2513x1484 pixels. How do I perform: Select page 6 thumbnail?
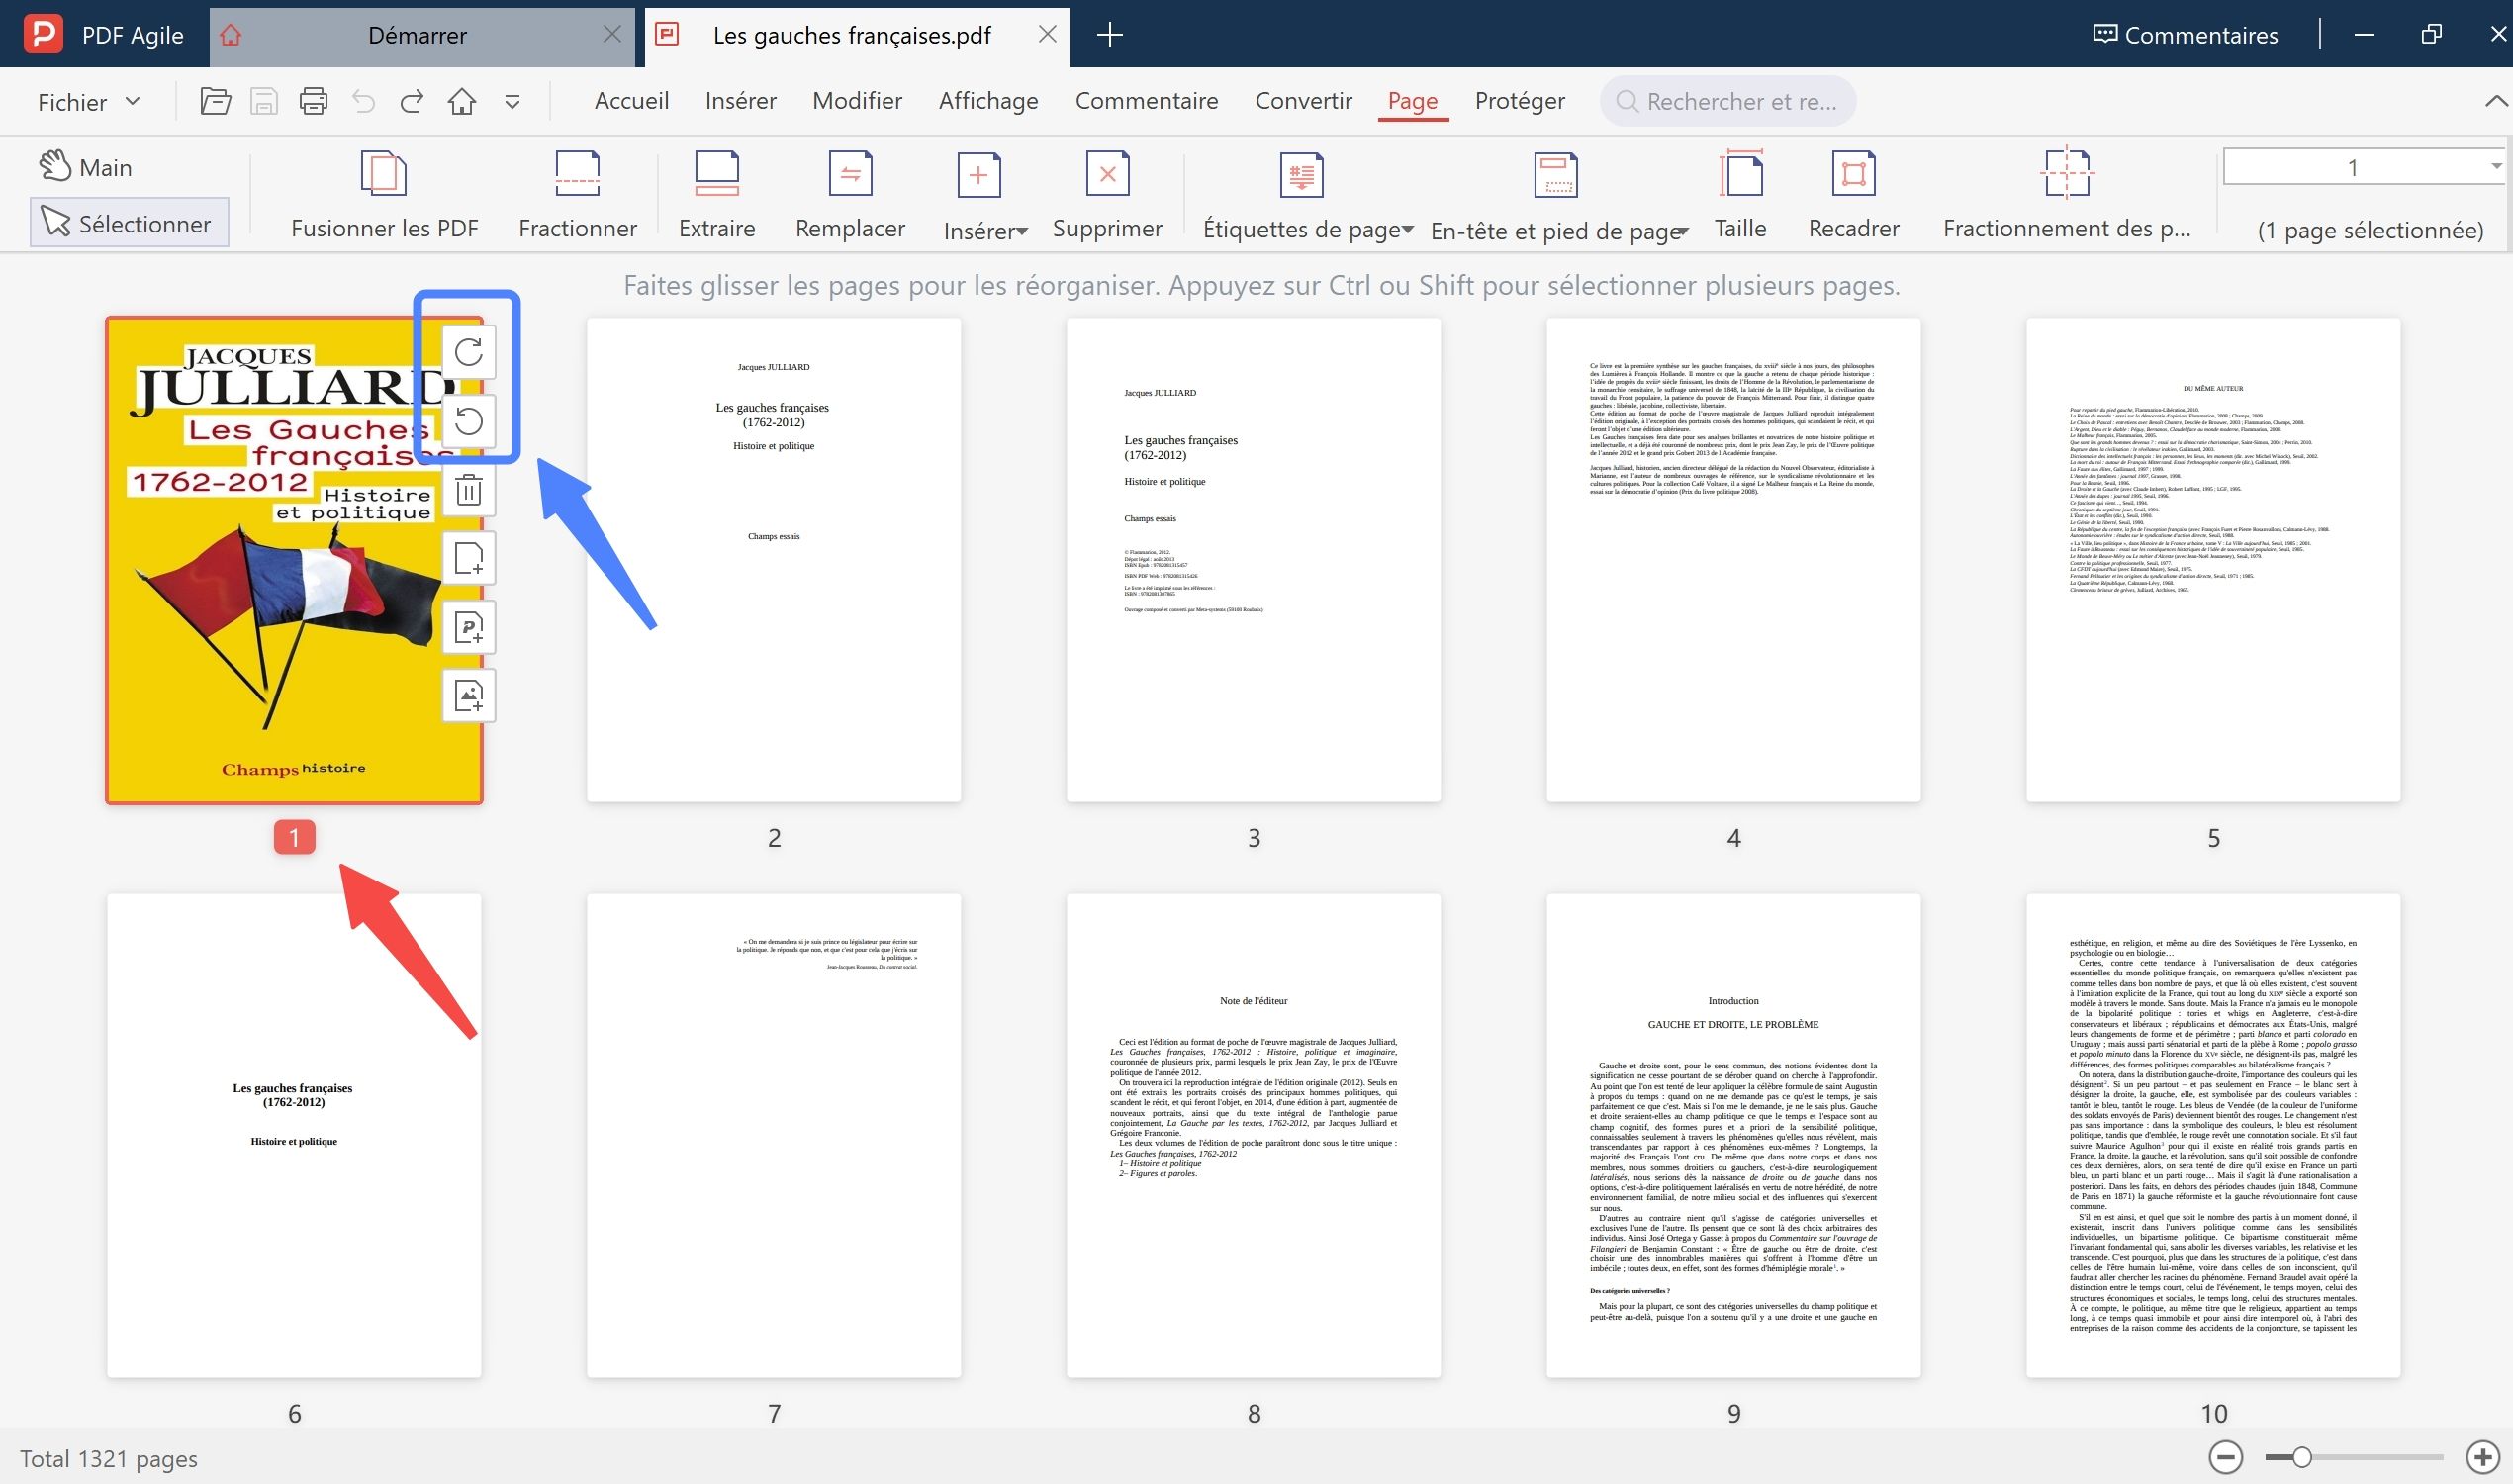point(294,1135)
